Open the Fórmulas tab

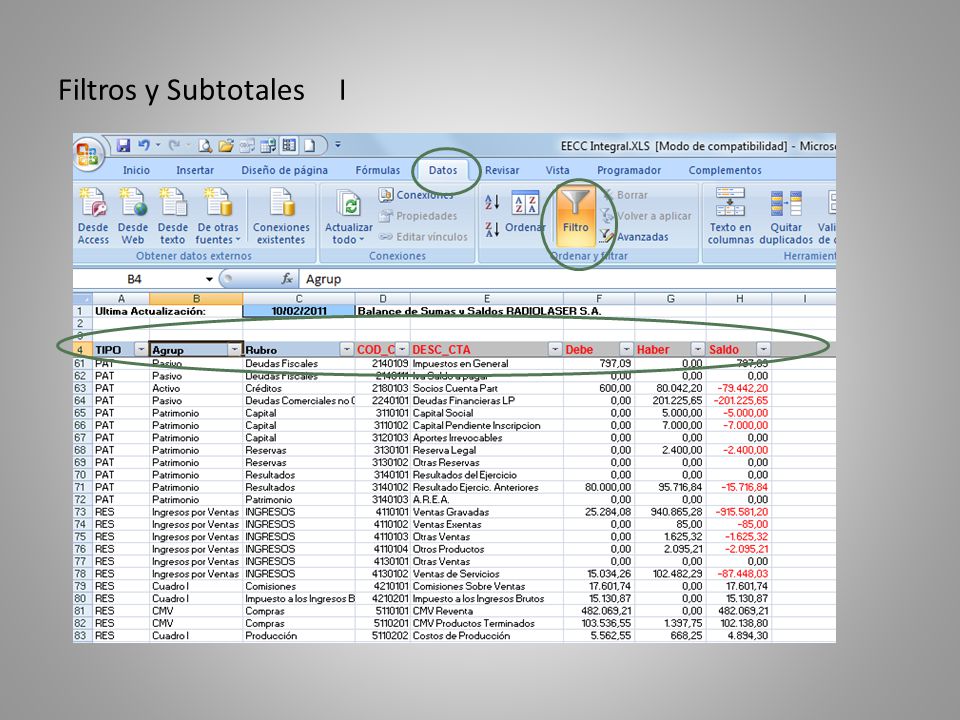pos(378,170)
